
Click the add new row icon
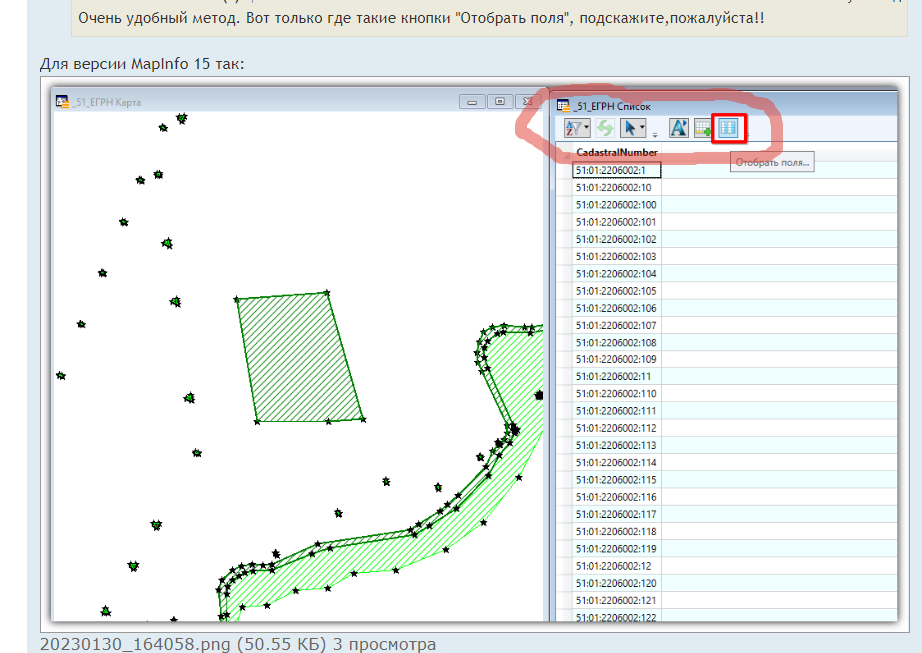pos(702,128)
